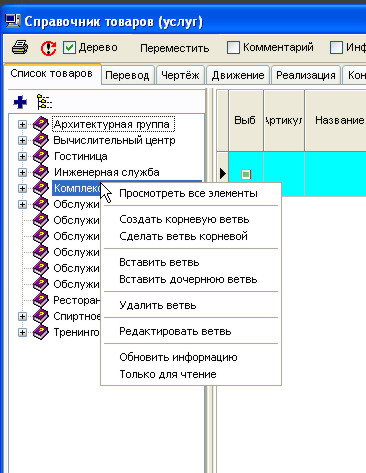Click the application icon in title bar

[x=13, y=22]
